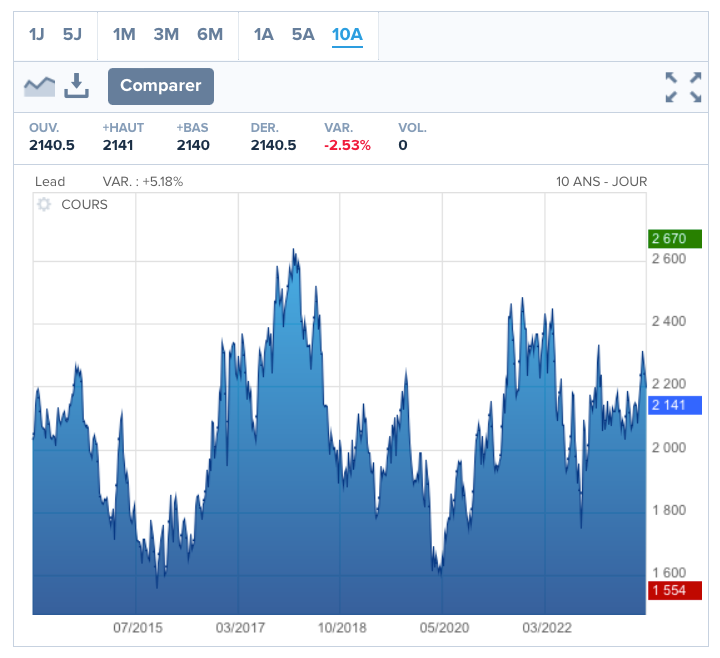Select the 1A period tab
This screenshot has width=720, height=658.
263,35
